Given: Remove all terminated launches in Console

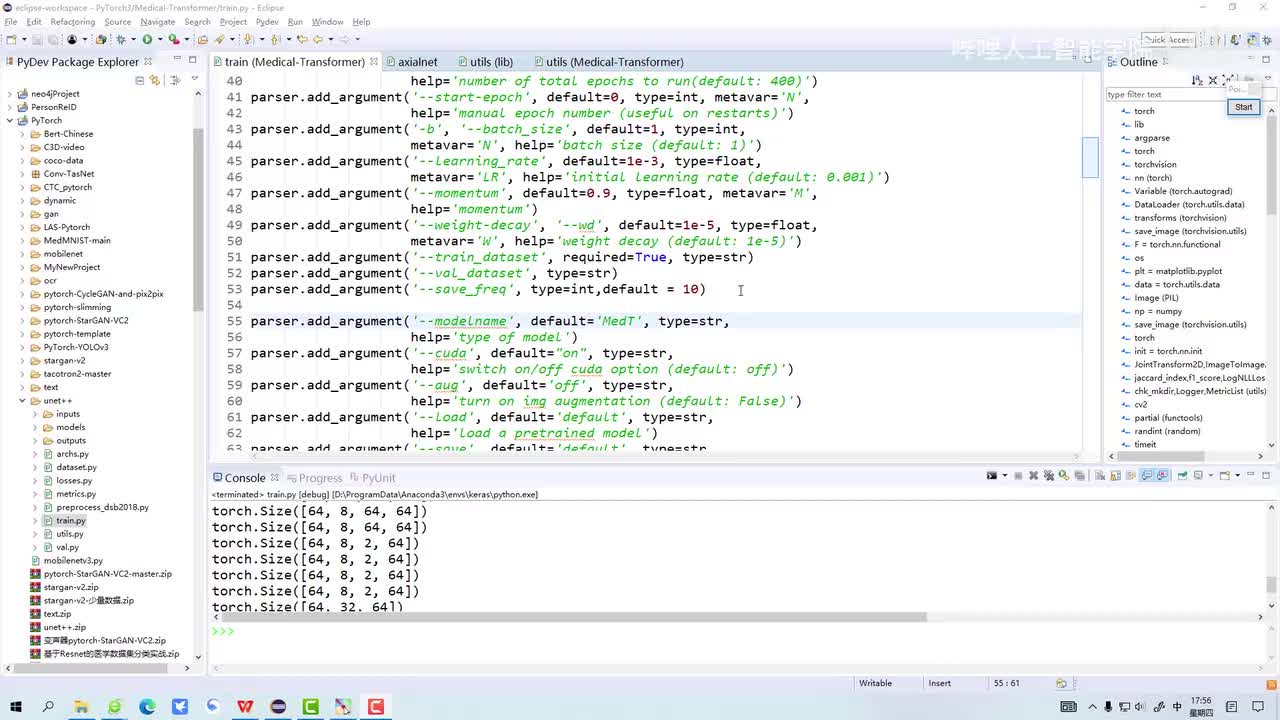Looking at the screenshot, I should coord(1049,476).
